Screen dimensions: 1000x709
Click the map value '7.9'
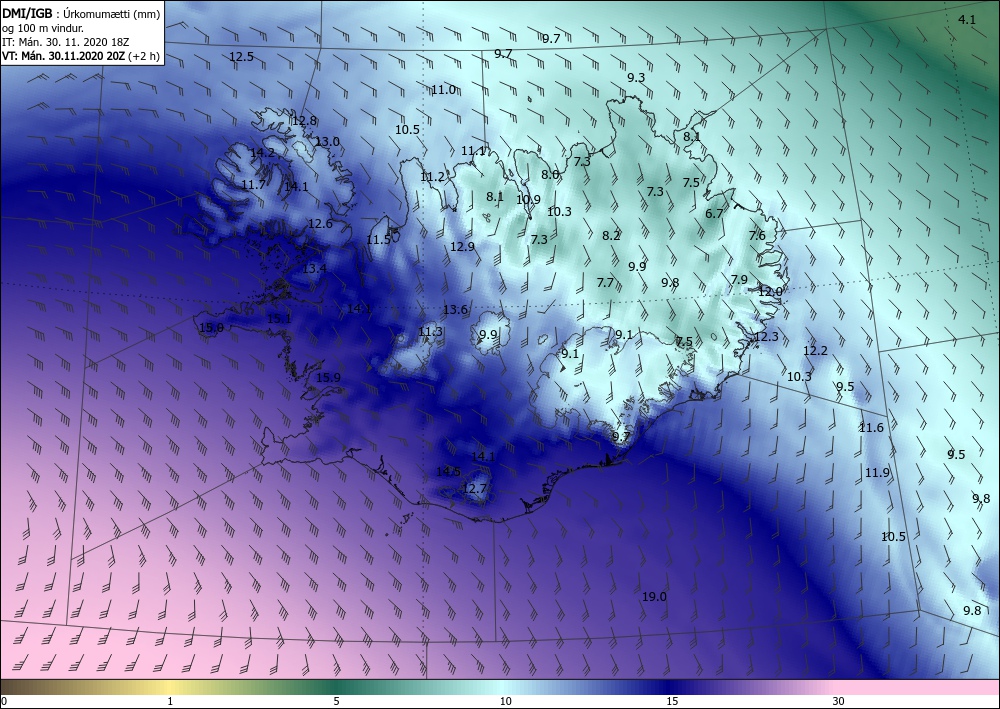coord(739,279)
